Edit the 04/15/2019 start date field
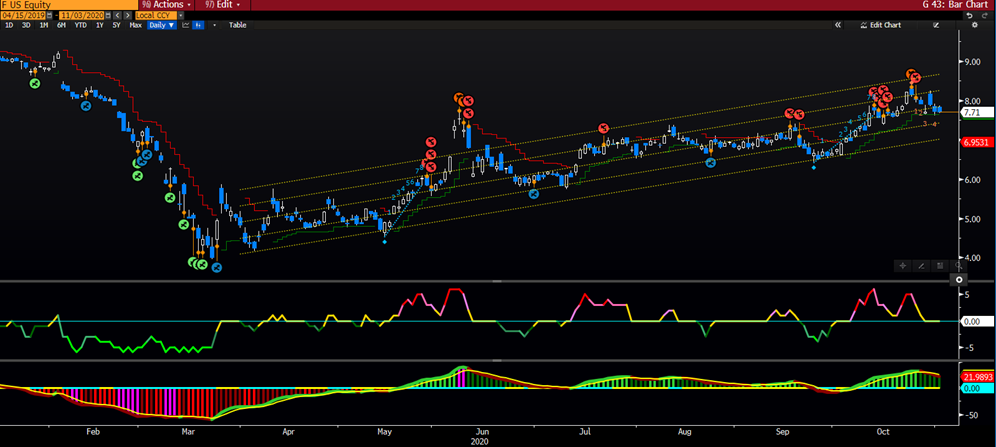The image size is (996, 447). [x=23, y=15]
